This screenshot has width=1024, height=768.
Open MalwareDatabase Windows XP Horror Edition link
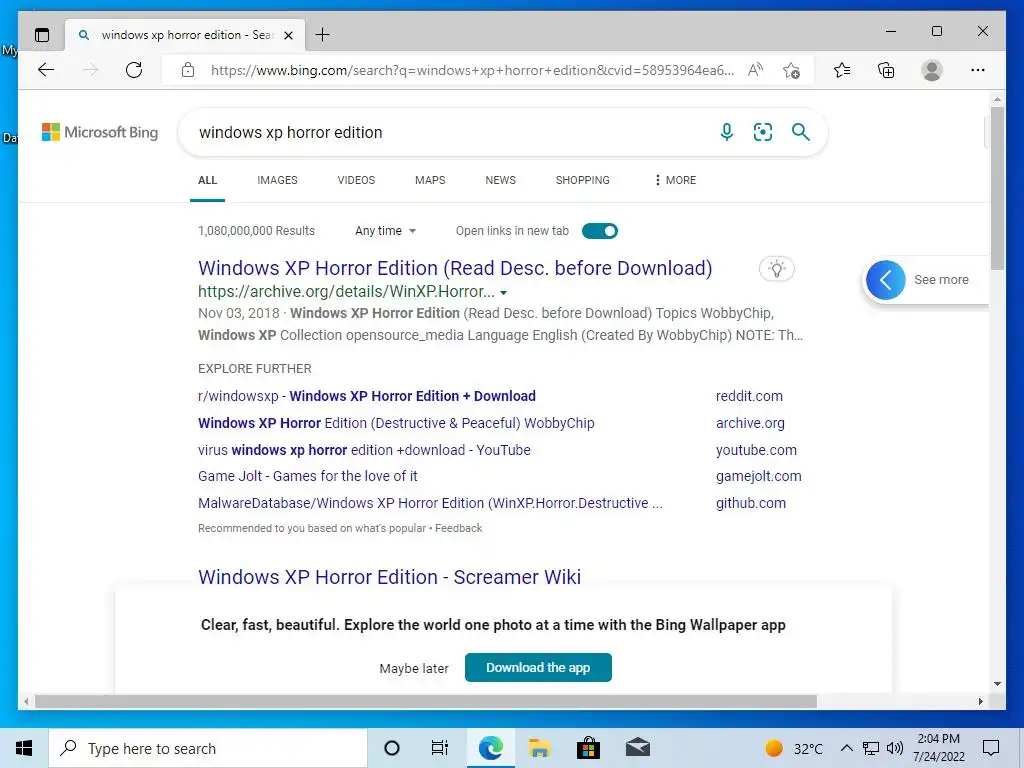[x=430, y=503]
